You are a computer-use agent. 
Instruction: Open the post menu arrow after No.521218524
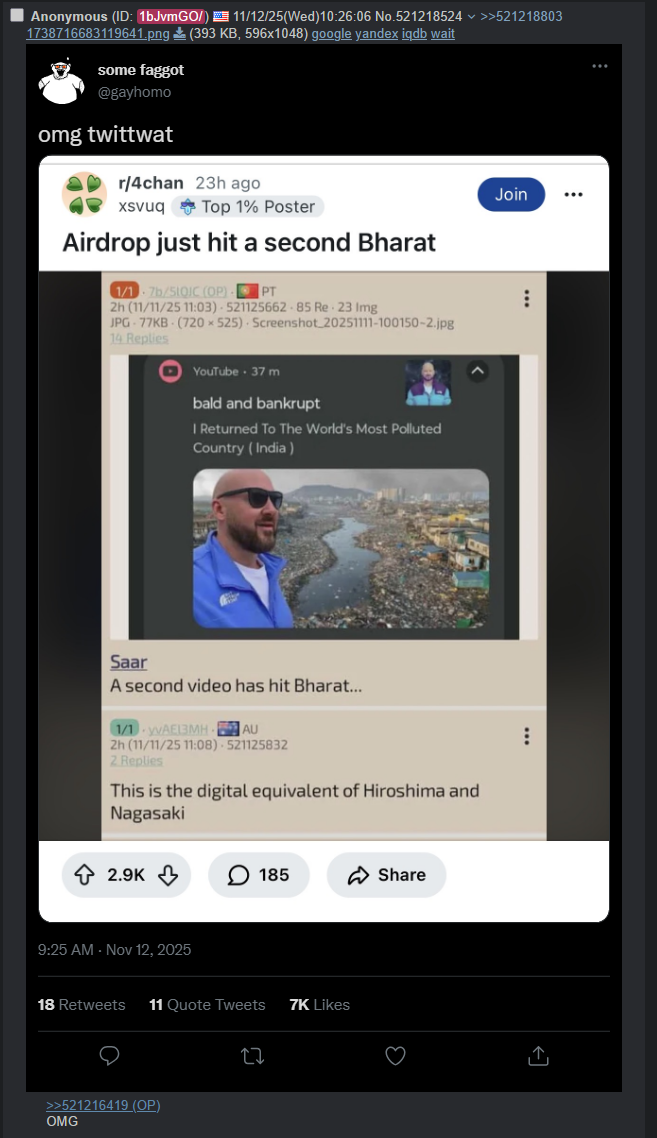click(471, 16)
